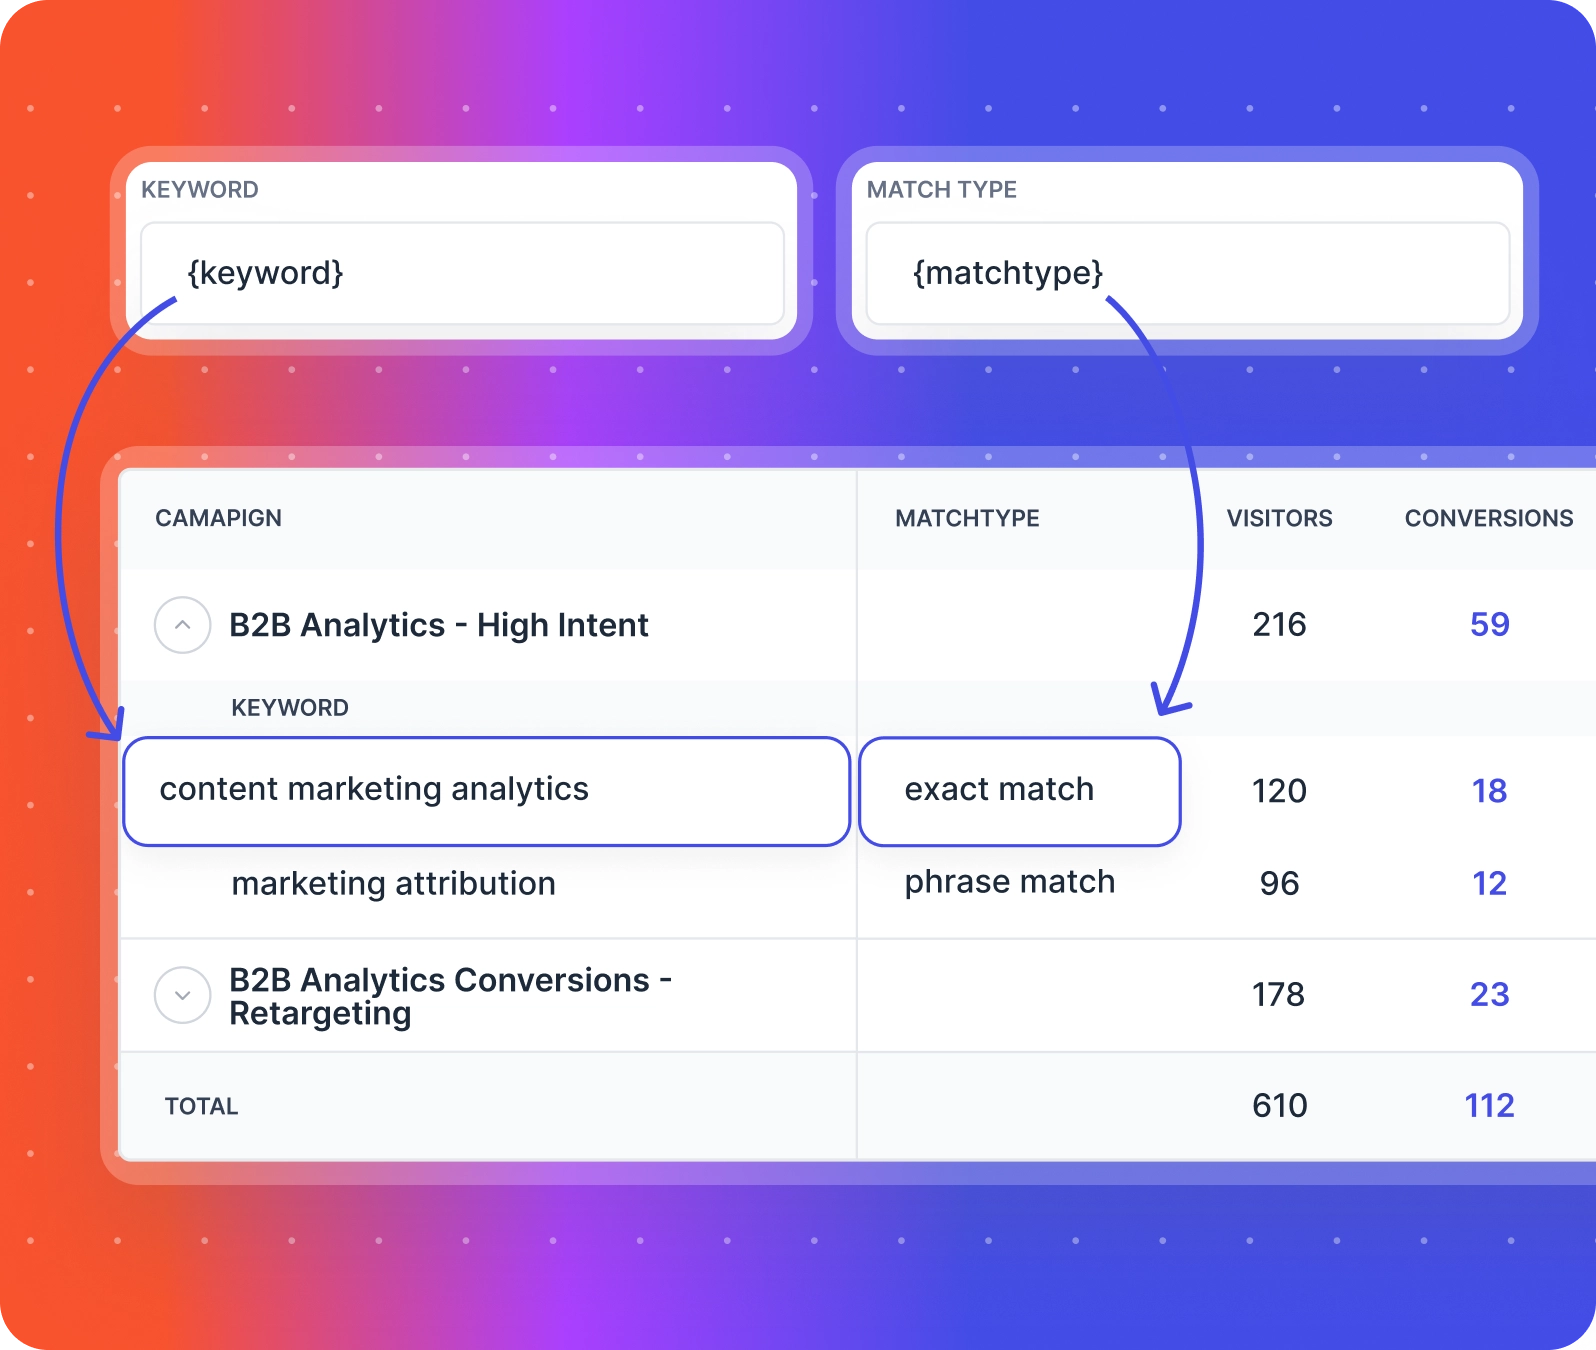Click the 23 conversions value

1490,995
